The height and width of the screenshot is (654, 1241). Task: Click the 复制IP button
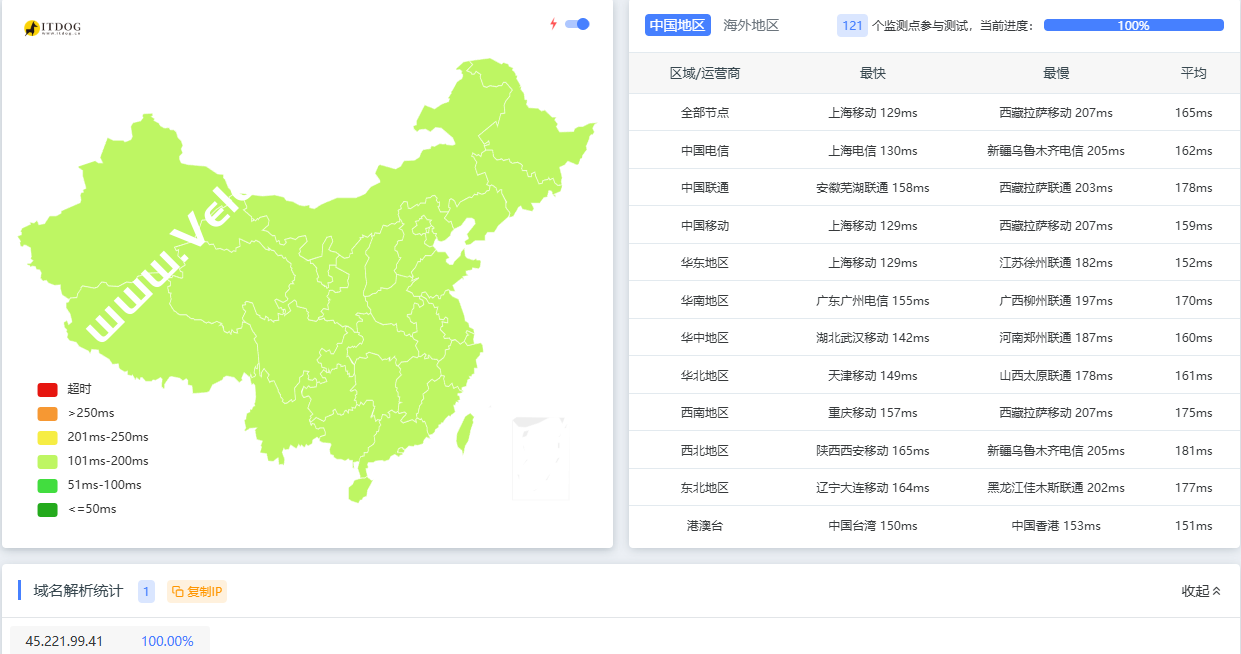click(197, 591)
